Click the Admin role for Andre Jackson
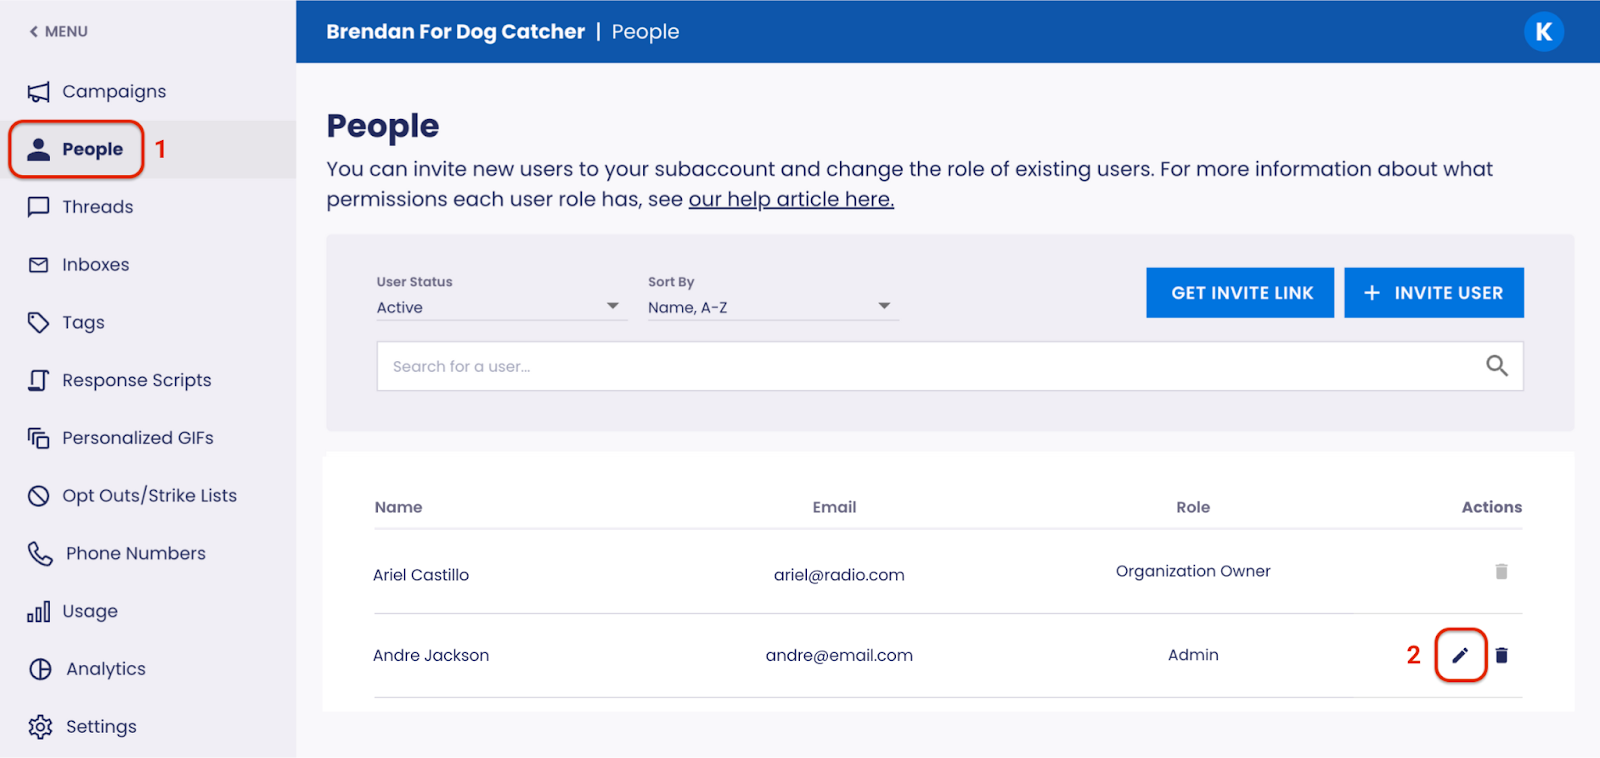Screen dimensions: 1600x758 click(x=1193, y=655)
